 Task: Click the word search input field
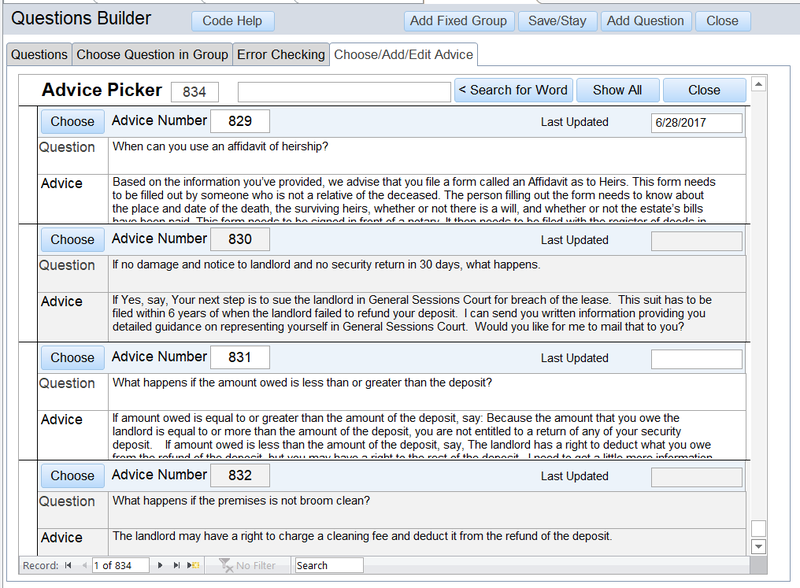(345, 90)
